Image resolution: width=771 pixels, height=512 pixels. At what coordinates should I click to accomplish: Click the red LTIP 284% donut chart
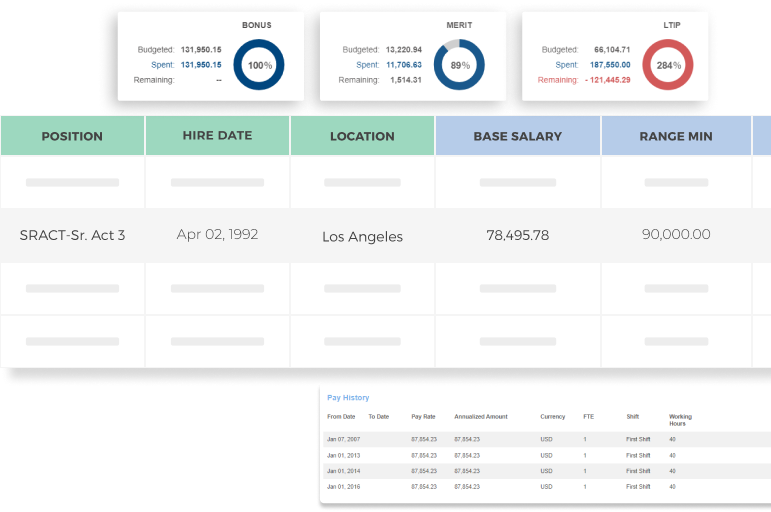(667, 65)
